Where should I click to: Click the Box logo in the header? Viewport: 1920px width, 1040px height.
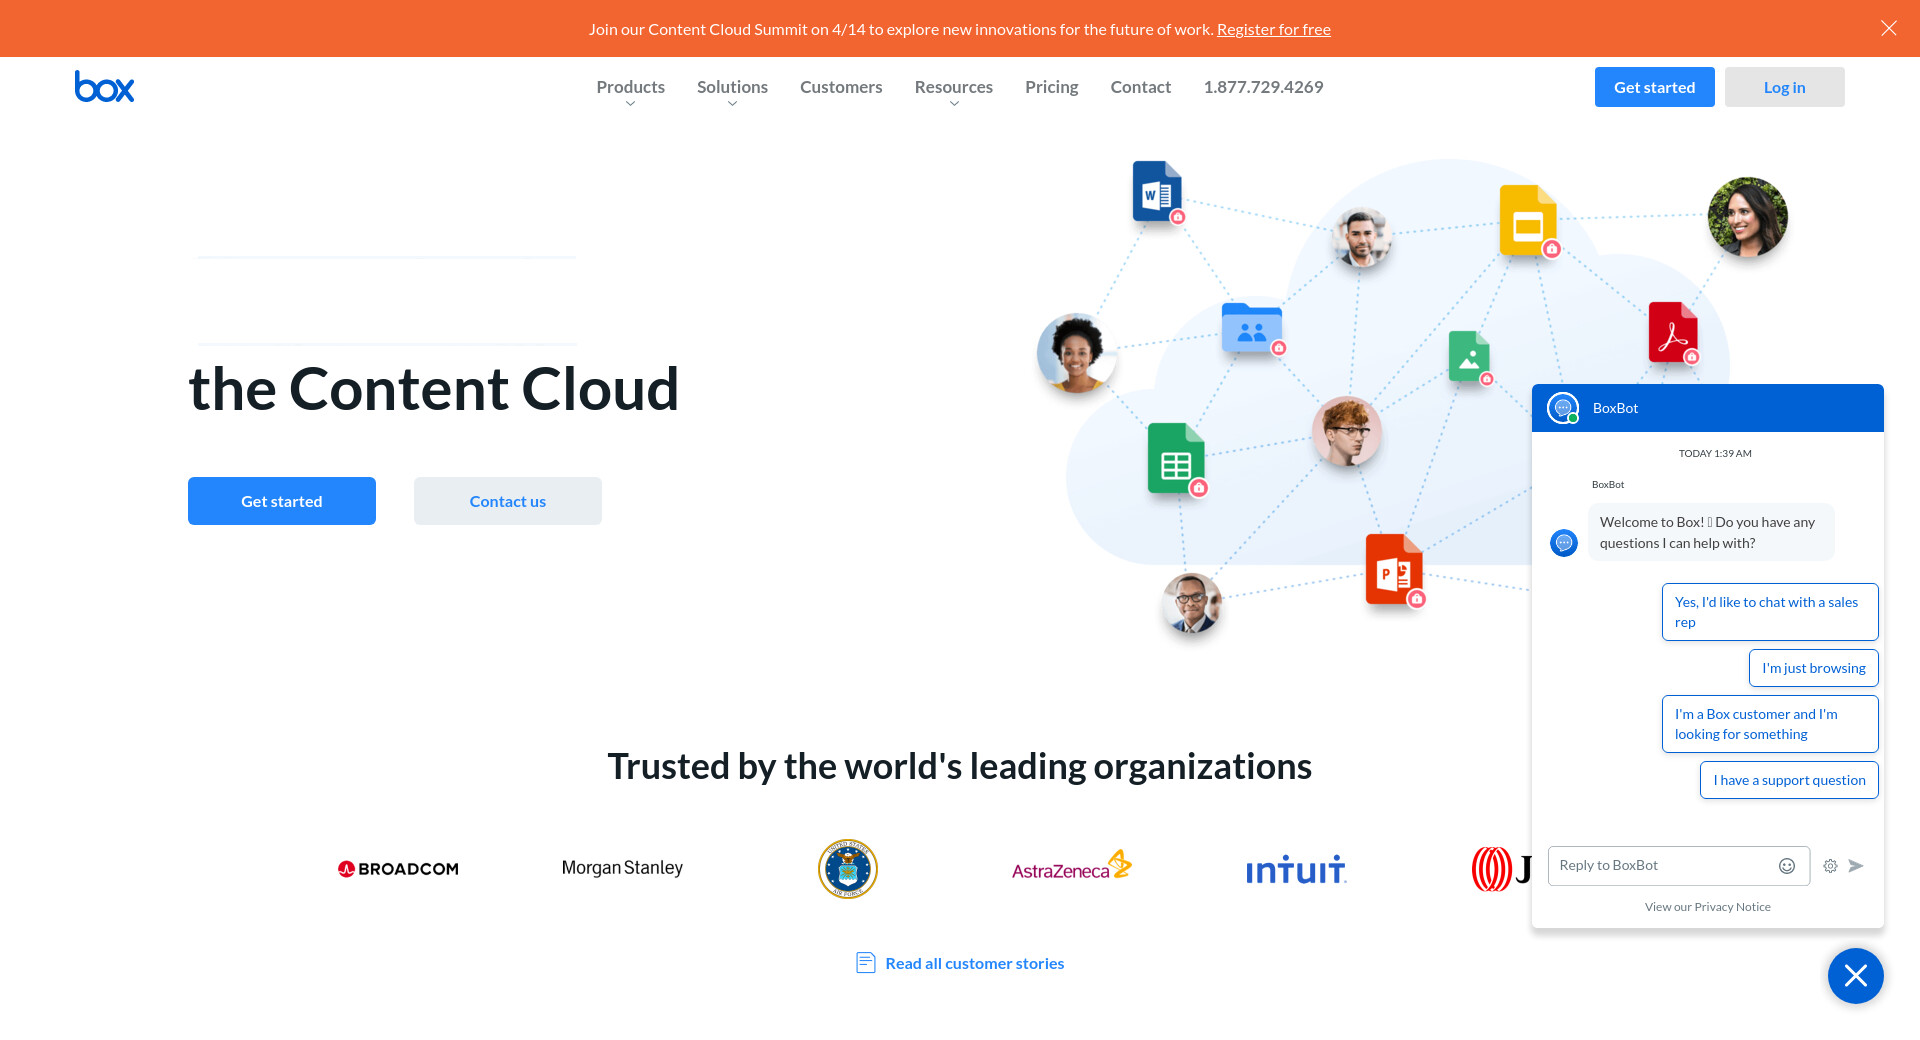(x=104, y=87)
